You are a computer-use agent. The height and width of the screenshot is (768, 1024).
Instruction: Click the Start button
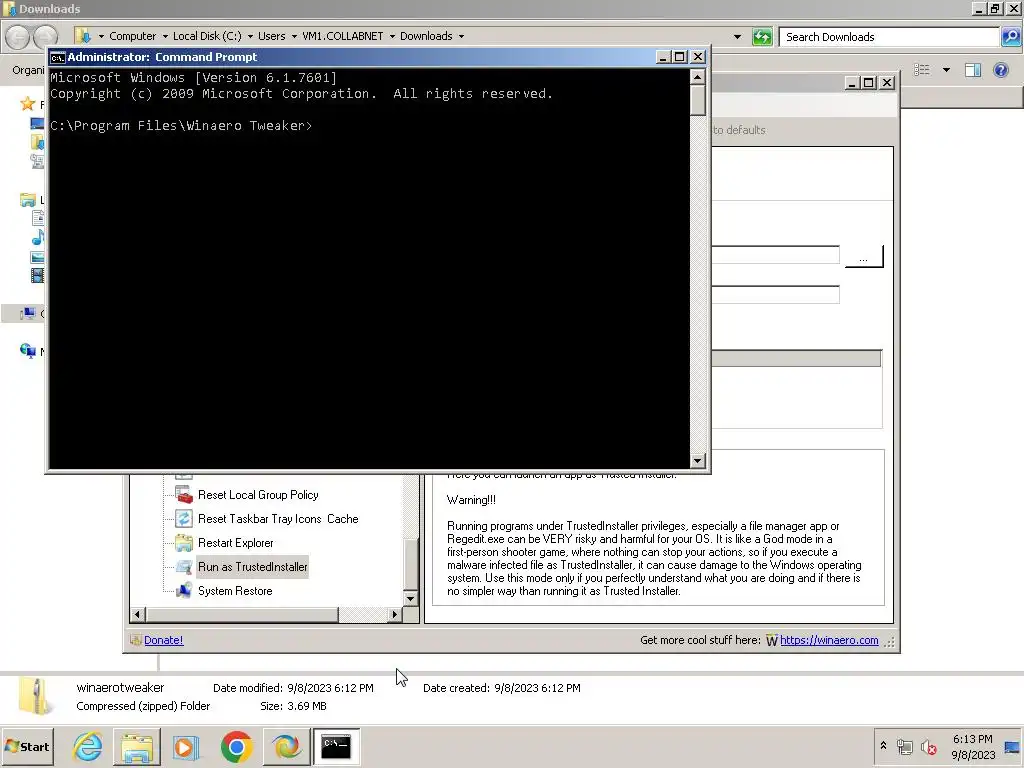click(x=27, y=746)
